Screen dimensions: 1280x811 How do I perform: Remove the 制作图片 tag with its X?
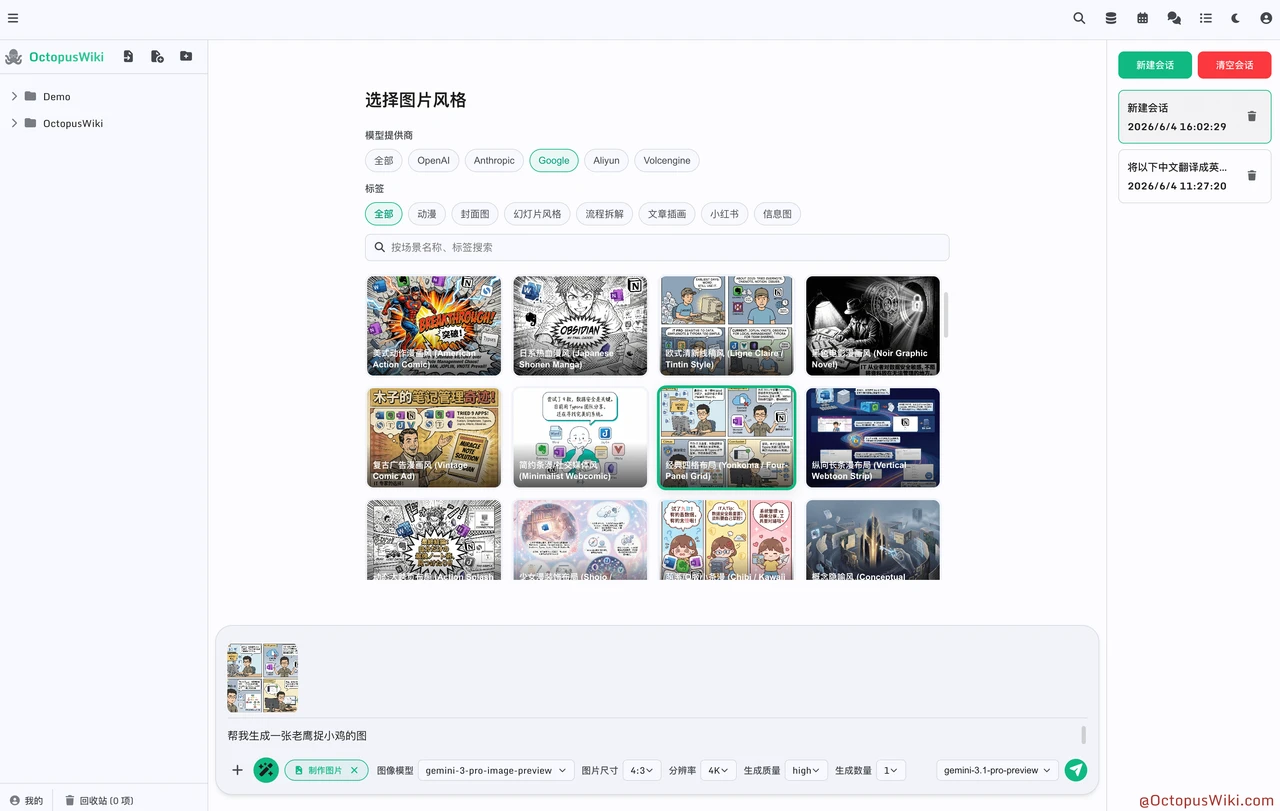[x=354, y=771]
